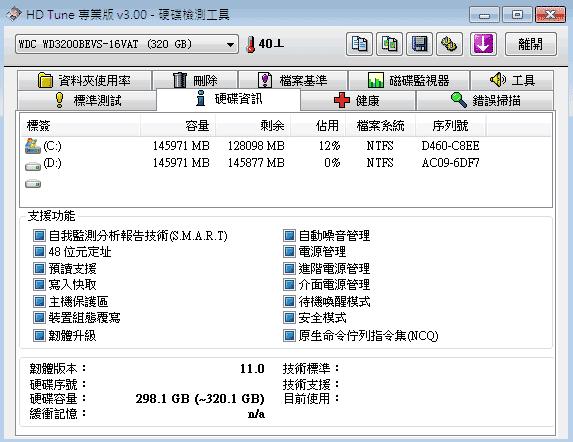Image resolution: width=573 pixels, height=442 pixels.
Task: Click the purple download arrow icon
Action: point(483,44)
